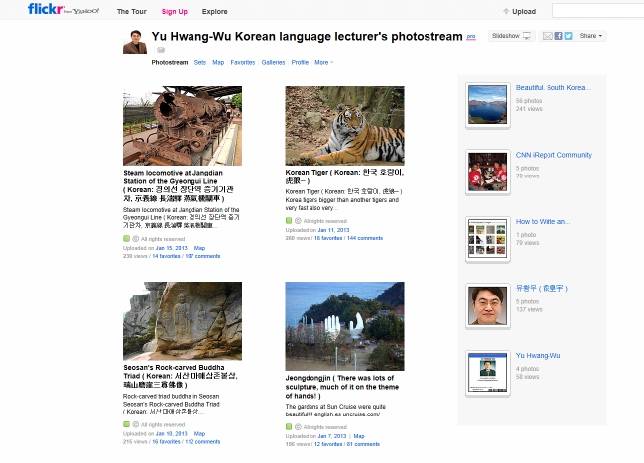Share photostream via email icon
The width and height of the screenshot is (644, 463).
click(547, 36)
